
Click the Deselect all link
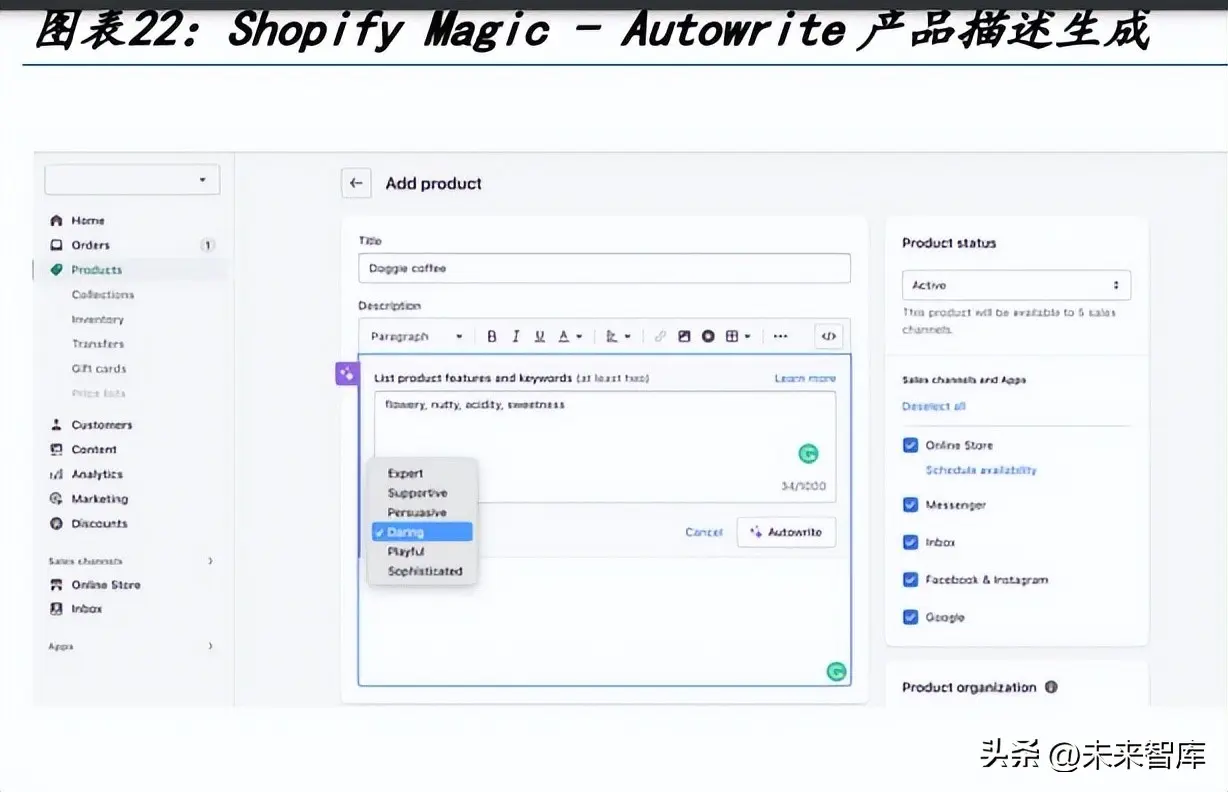933,407
